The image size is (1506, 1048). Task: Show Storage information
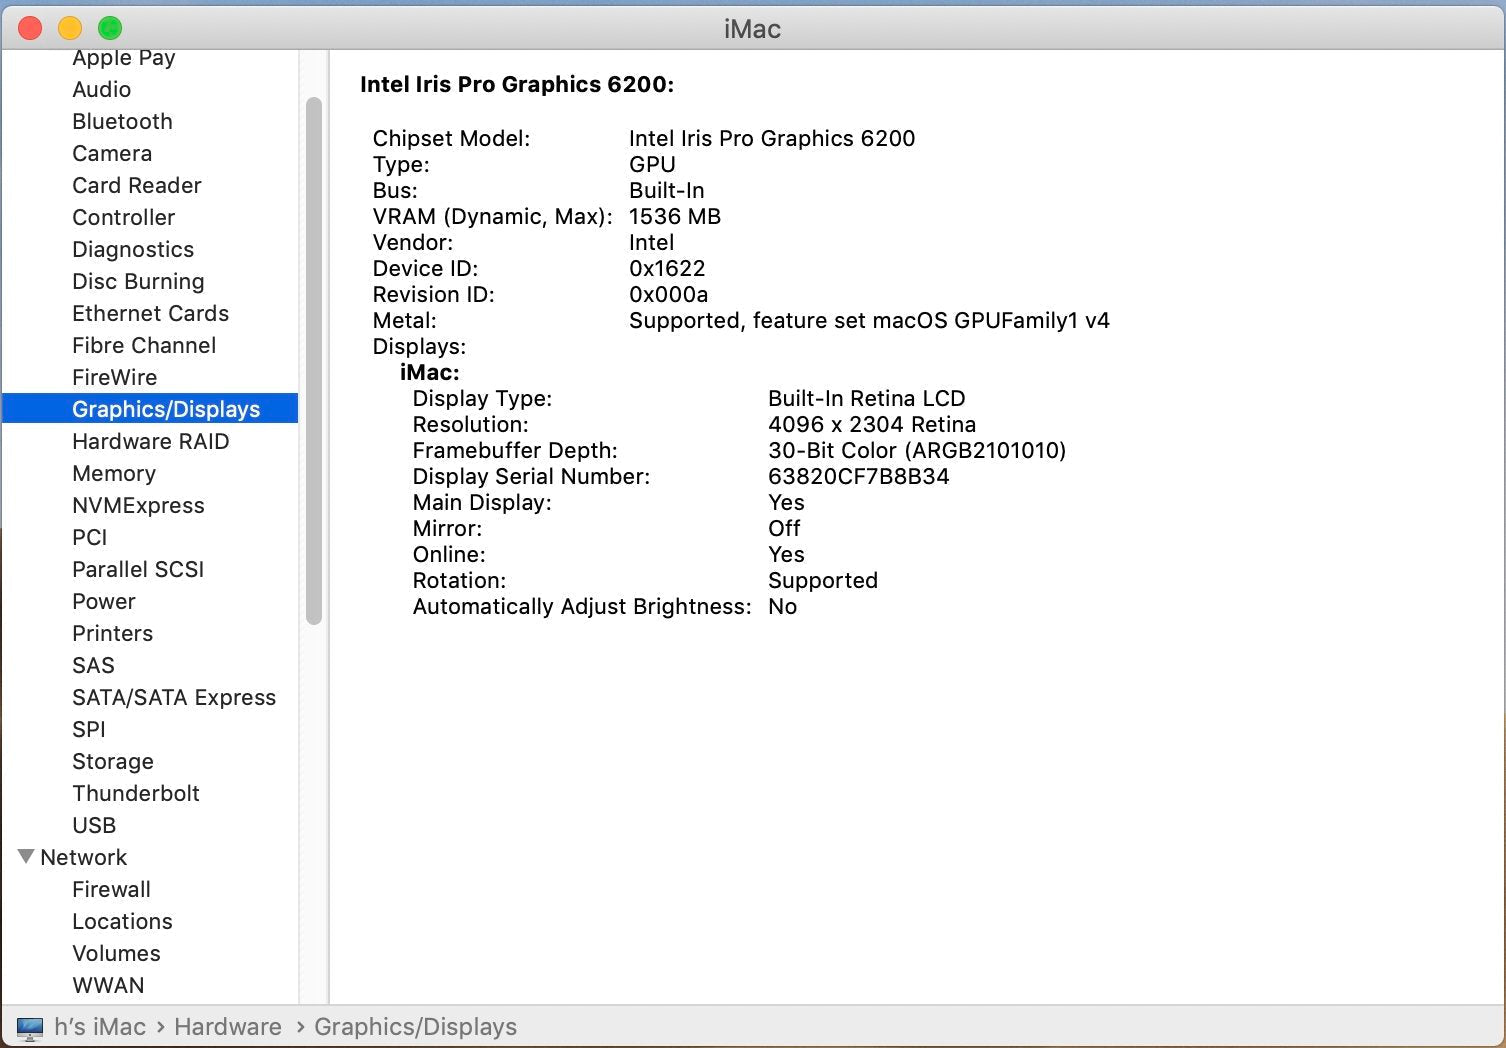(113, 761)
